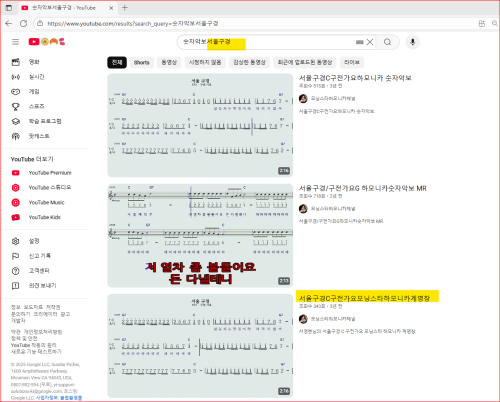500x402 pixels.
Task: Open the hamburger guide menu
Action: 15,42
